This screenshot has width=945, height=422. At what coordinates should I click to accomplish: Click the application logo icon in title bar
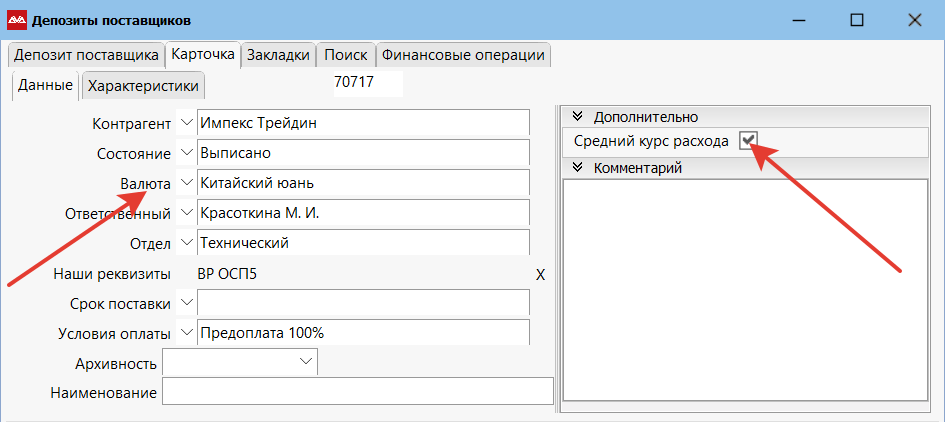pos(17,20)
